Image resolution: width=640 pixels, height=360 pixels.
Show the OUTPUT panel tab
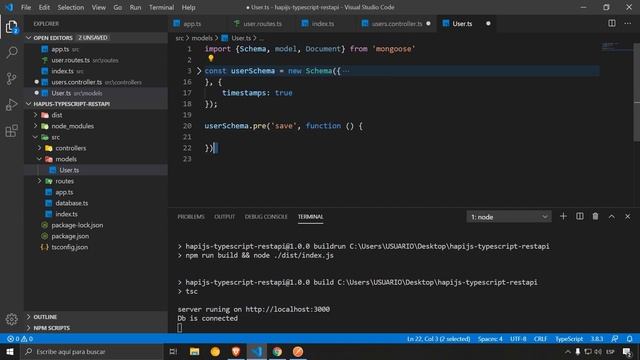point(224,217)
